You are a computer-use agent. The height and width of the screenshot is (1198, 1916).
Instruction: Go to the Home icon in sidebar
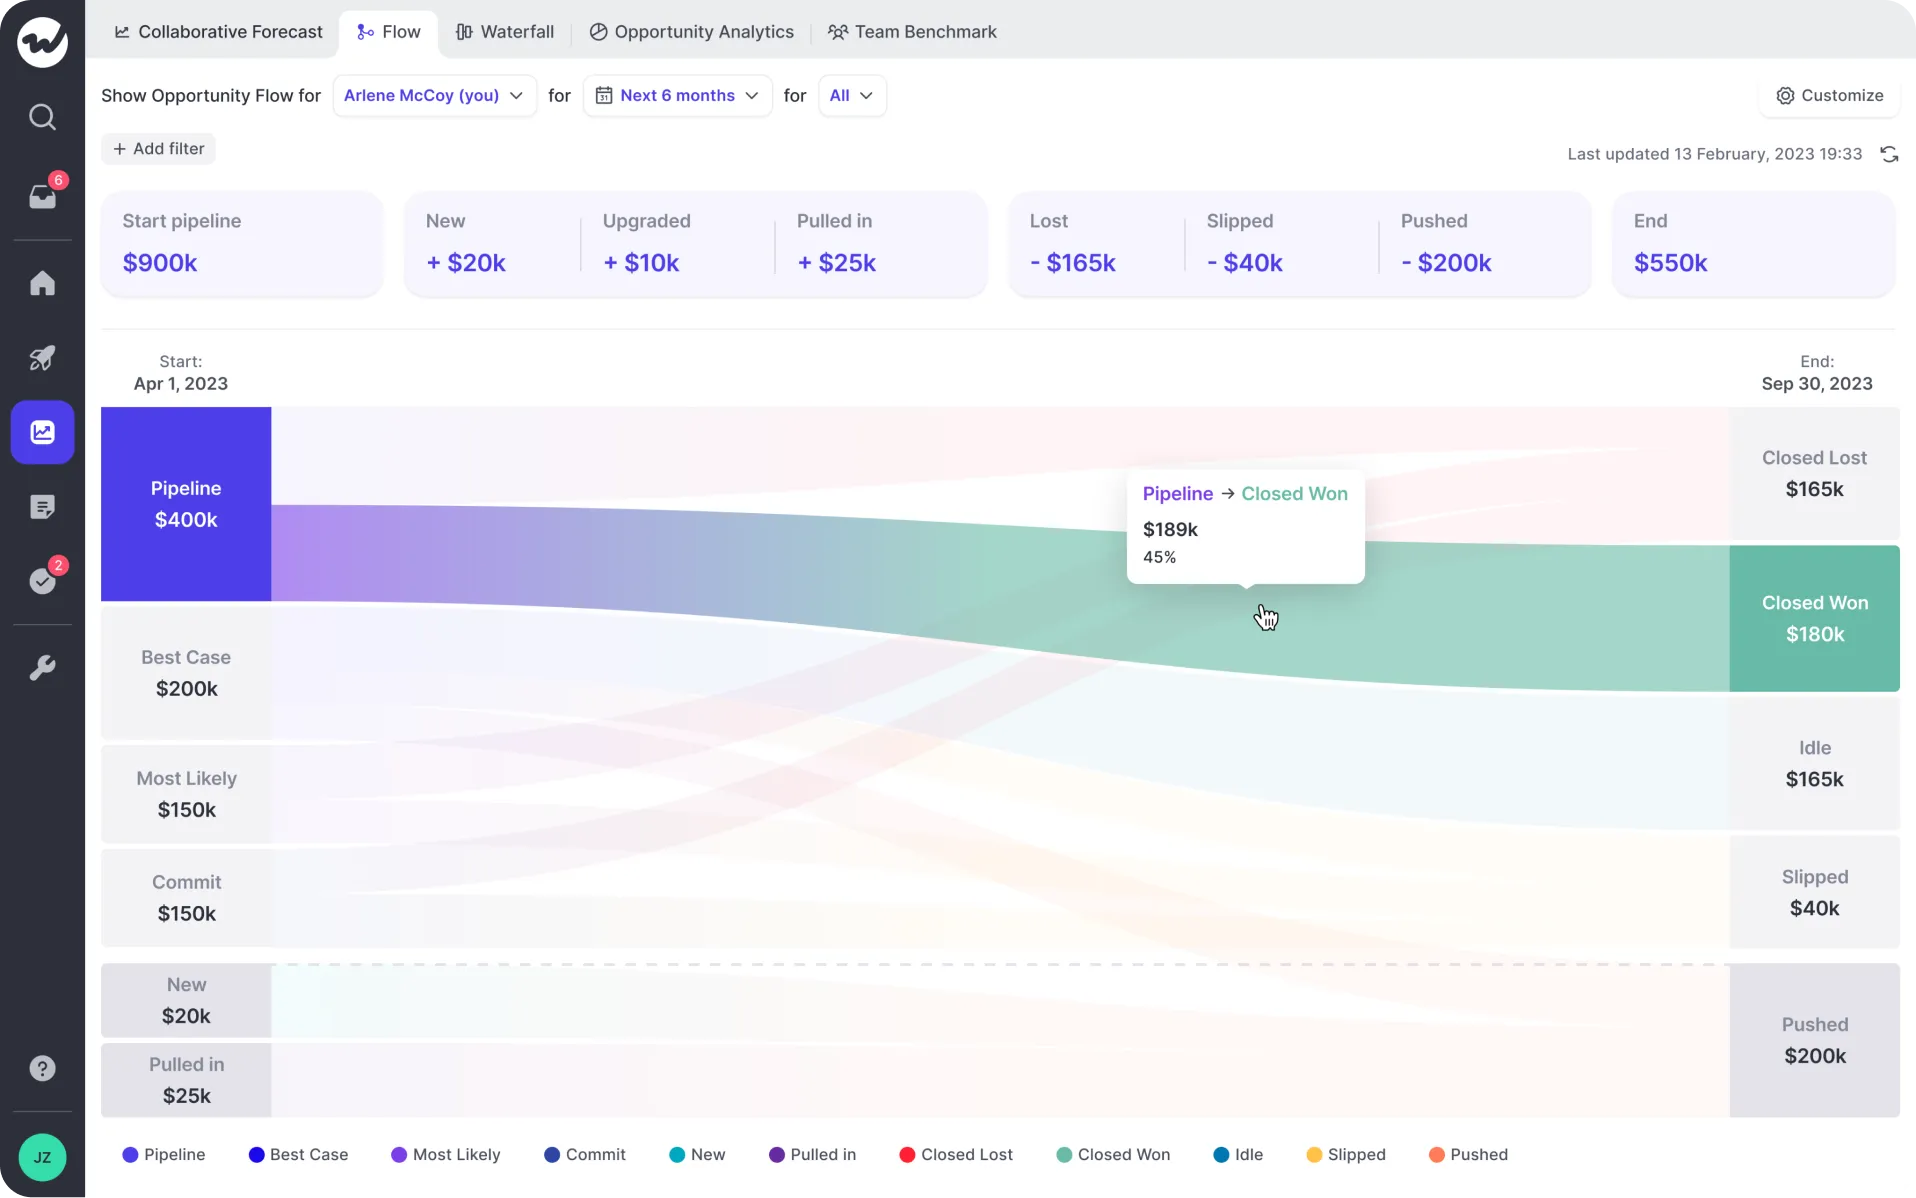(x=43, y=284)
